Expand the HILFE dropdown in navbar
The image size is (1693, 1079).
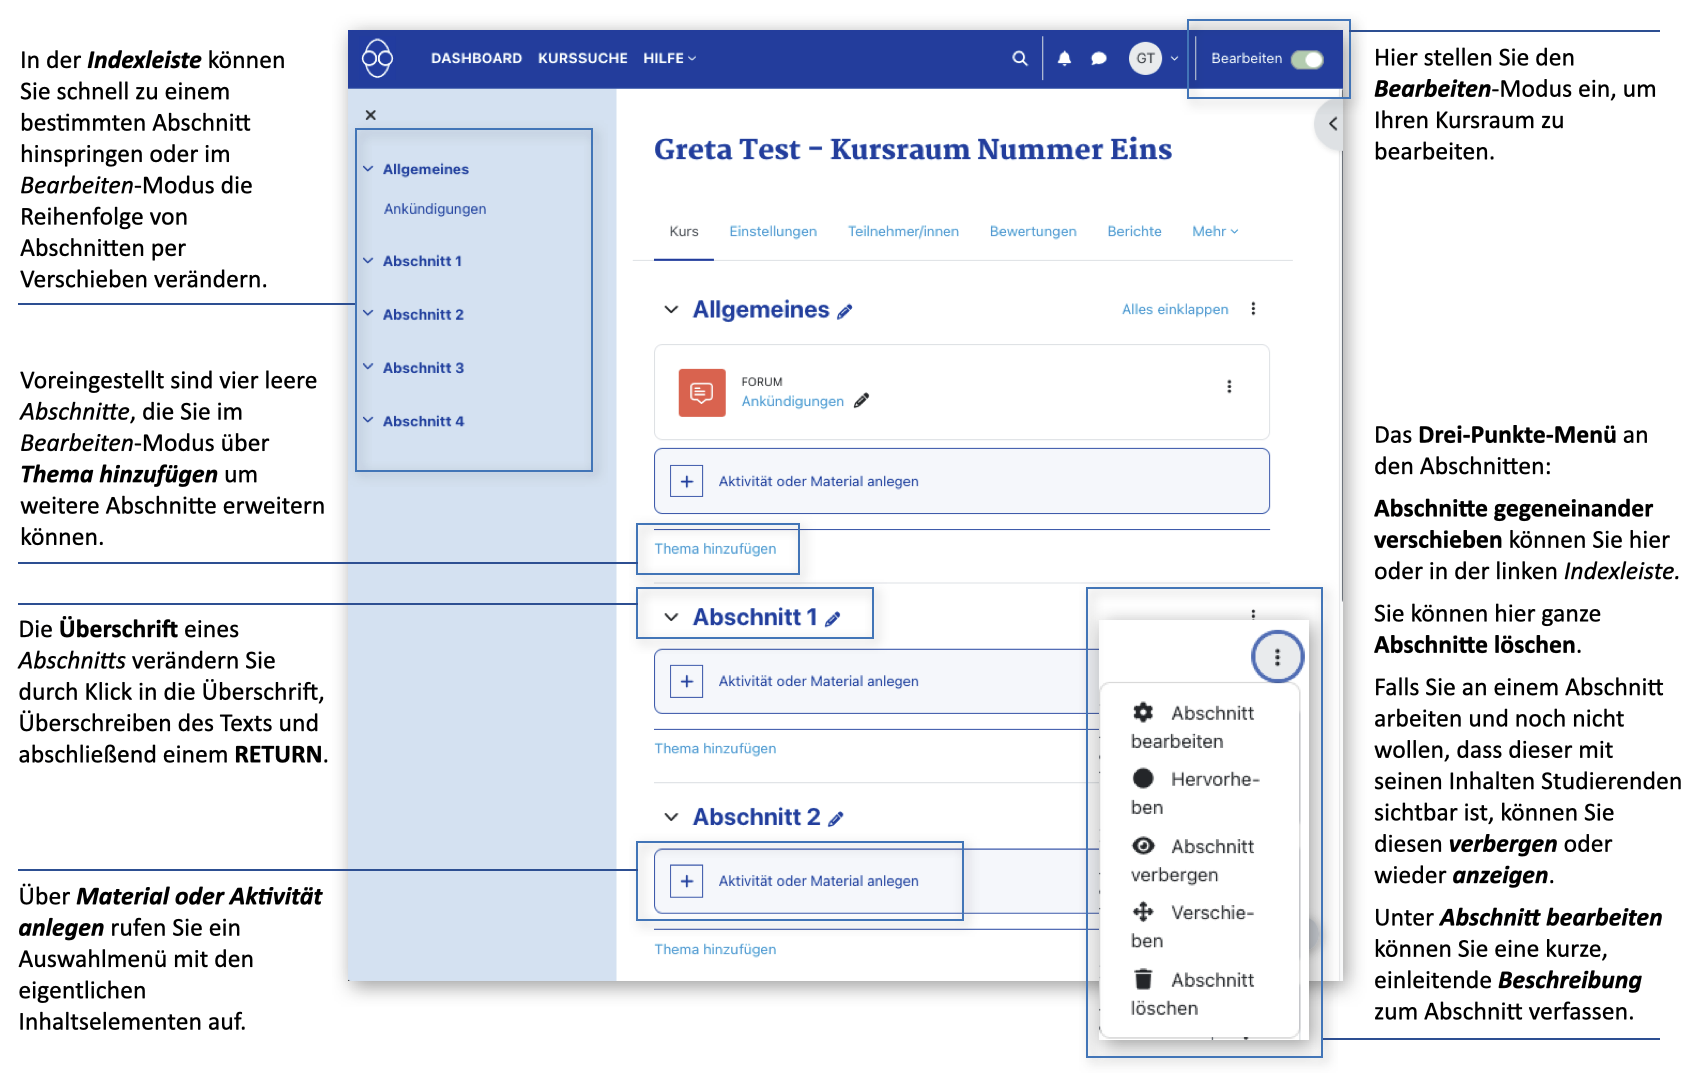669,59
